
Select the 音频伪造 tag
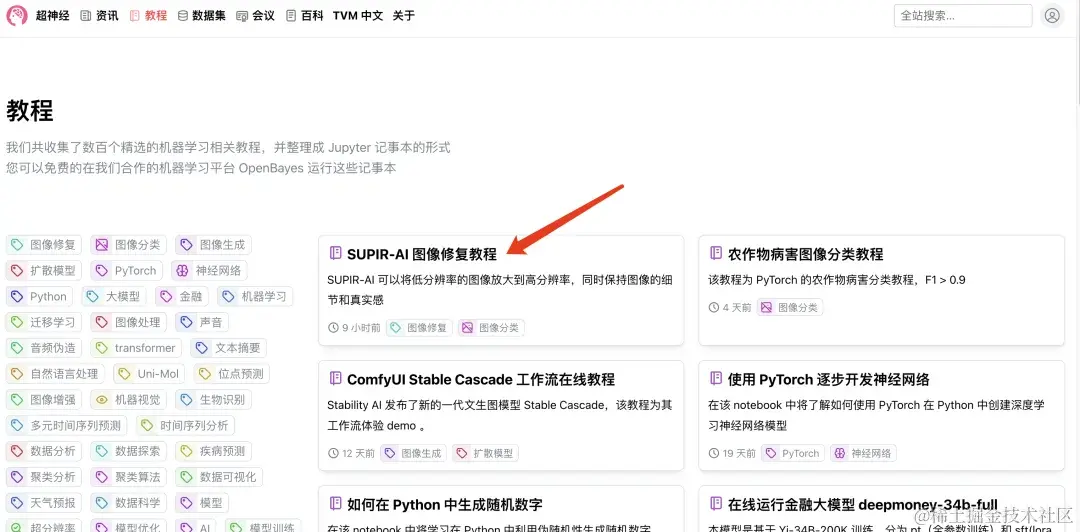click(44, 348)
